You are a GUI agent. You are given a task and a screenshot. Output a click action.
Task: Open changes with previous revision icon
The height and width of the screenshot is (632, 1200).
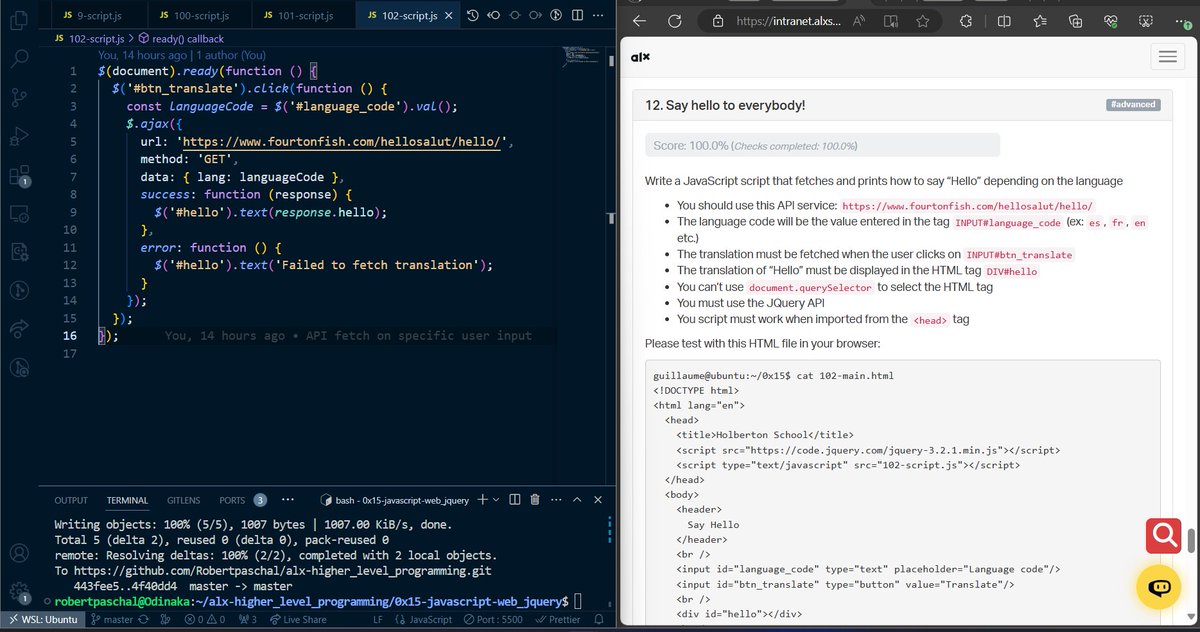point(494,15)
